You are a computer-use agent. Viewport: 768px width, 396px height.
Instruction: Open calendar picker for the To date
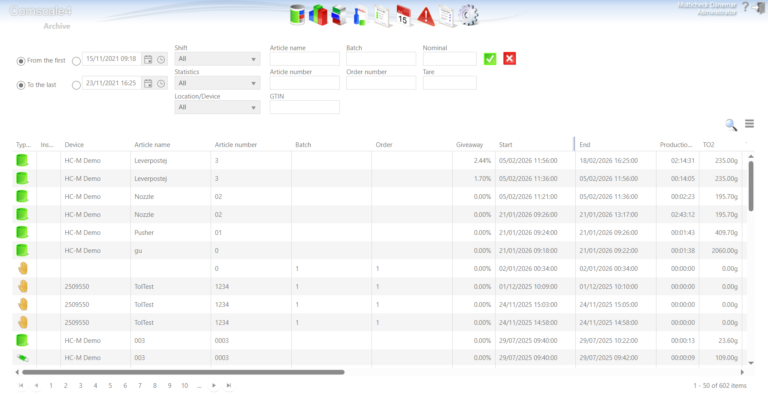[x=148, y=83]
